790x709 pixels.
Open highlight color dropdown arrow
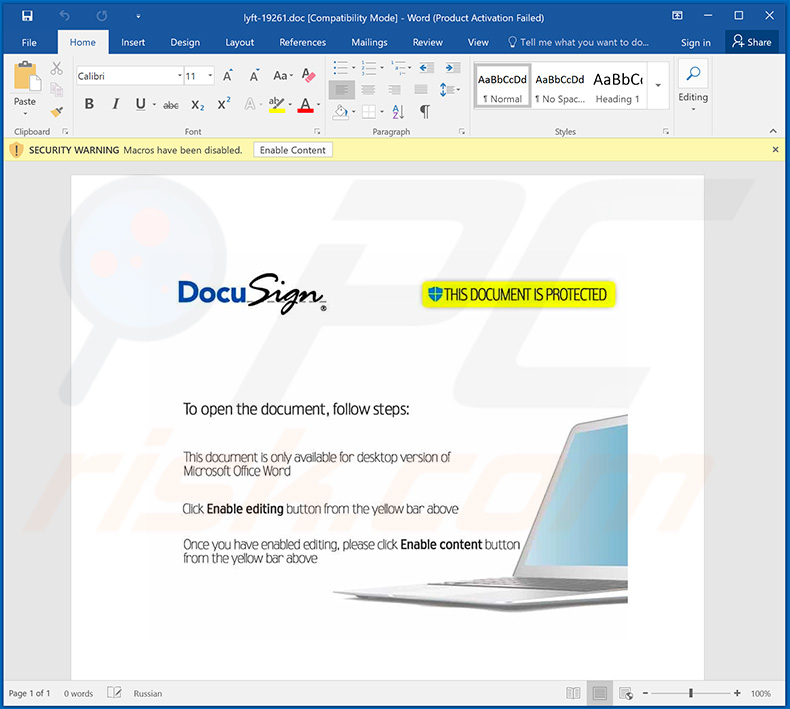coord(290,105)
